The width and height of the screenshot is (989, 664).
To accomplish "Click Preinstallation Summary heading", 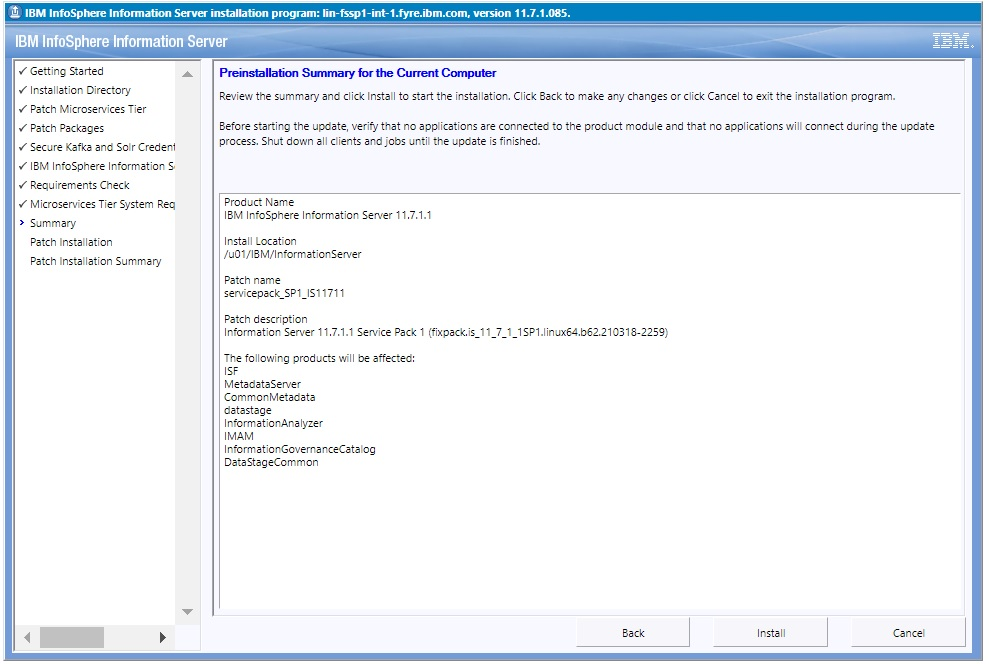I will pyautogui.click(x=358, y=73).
